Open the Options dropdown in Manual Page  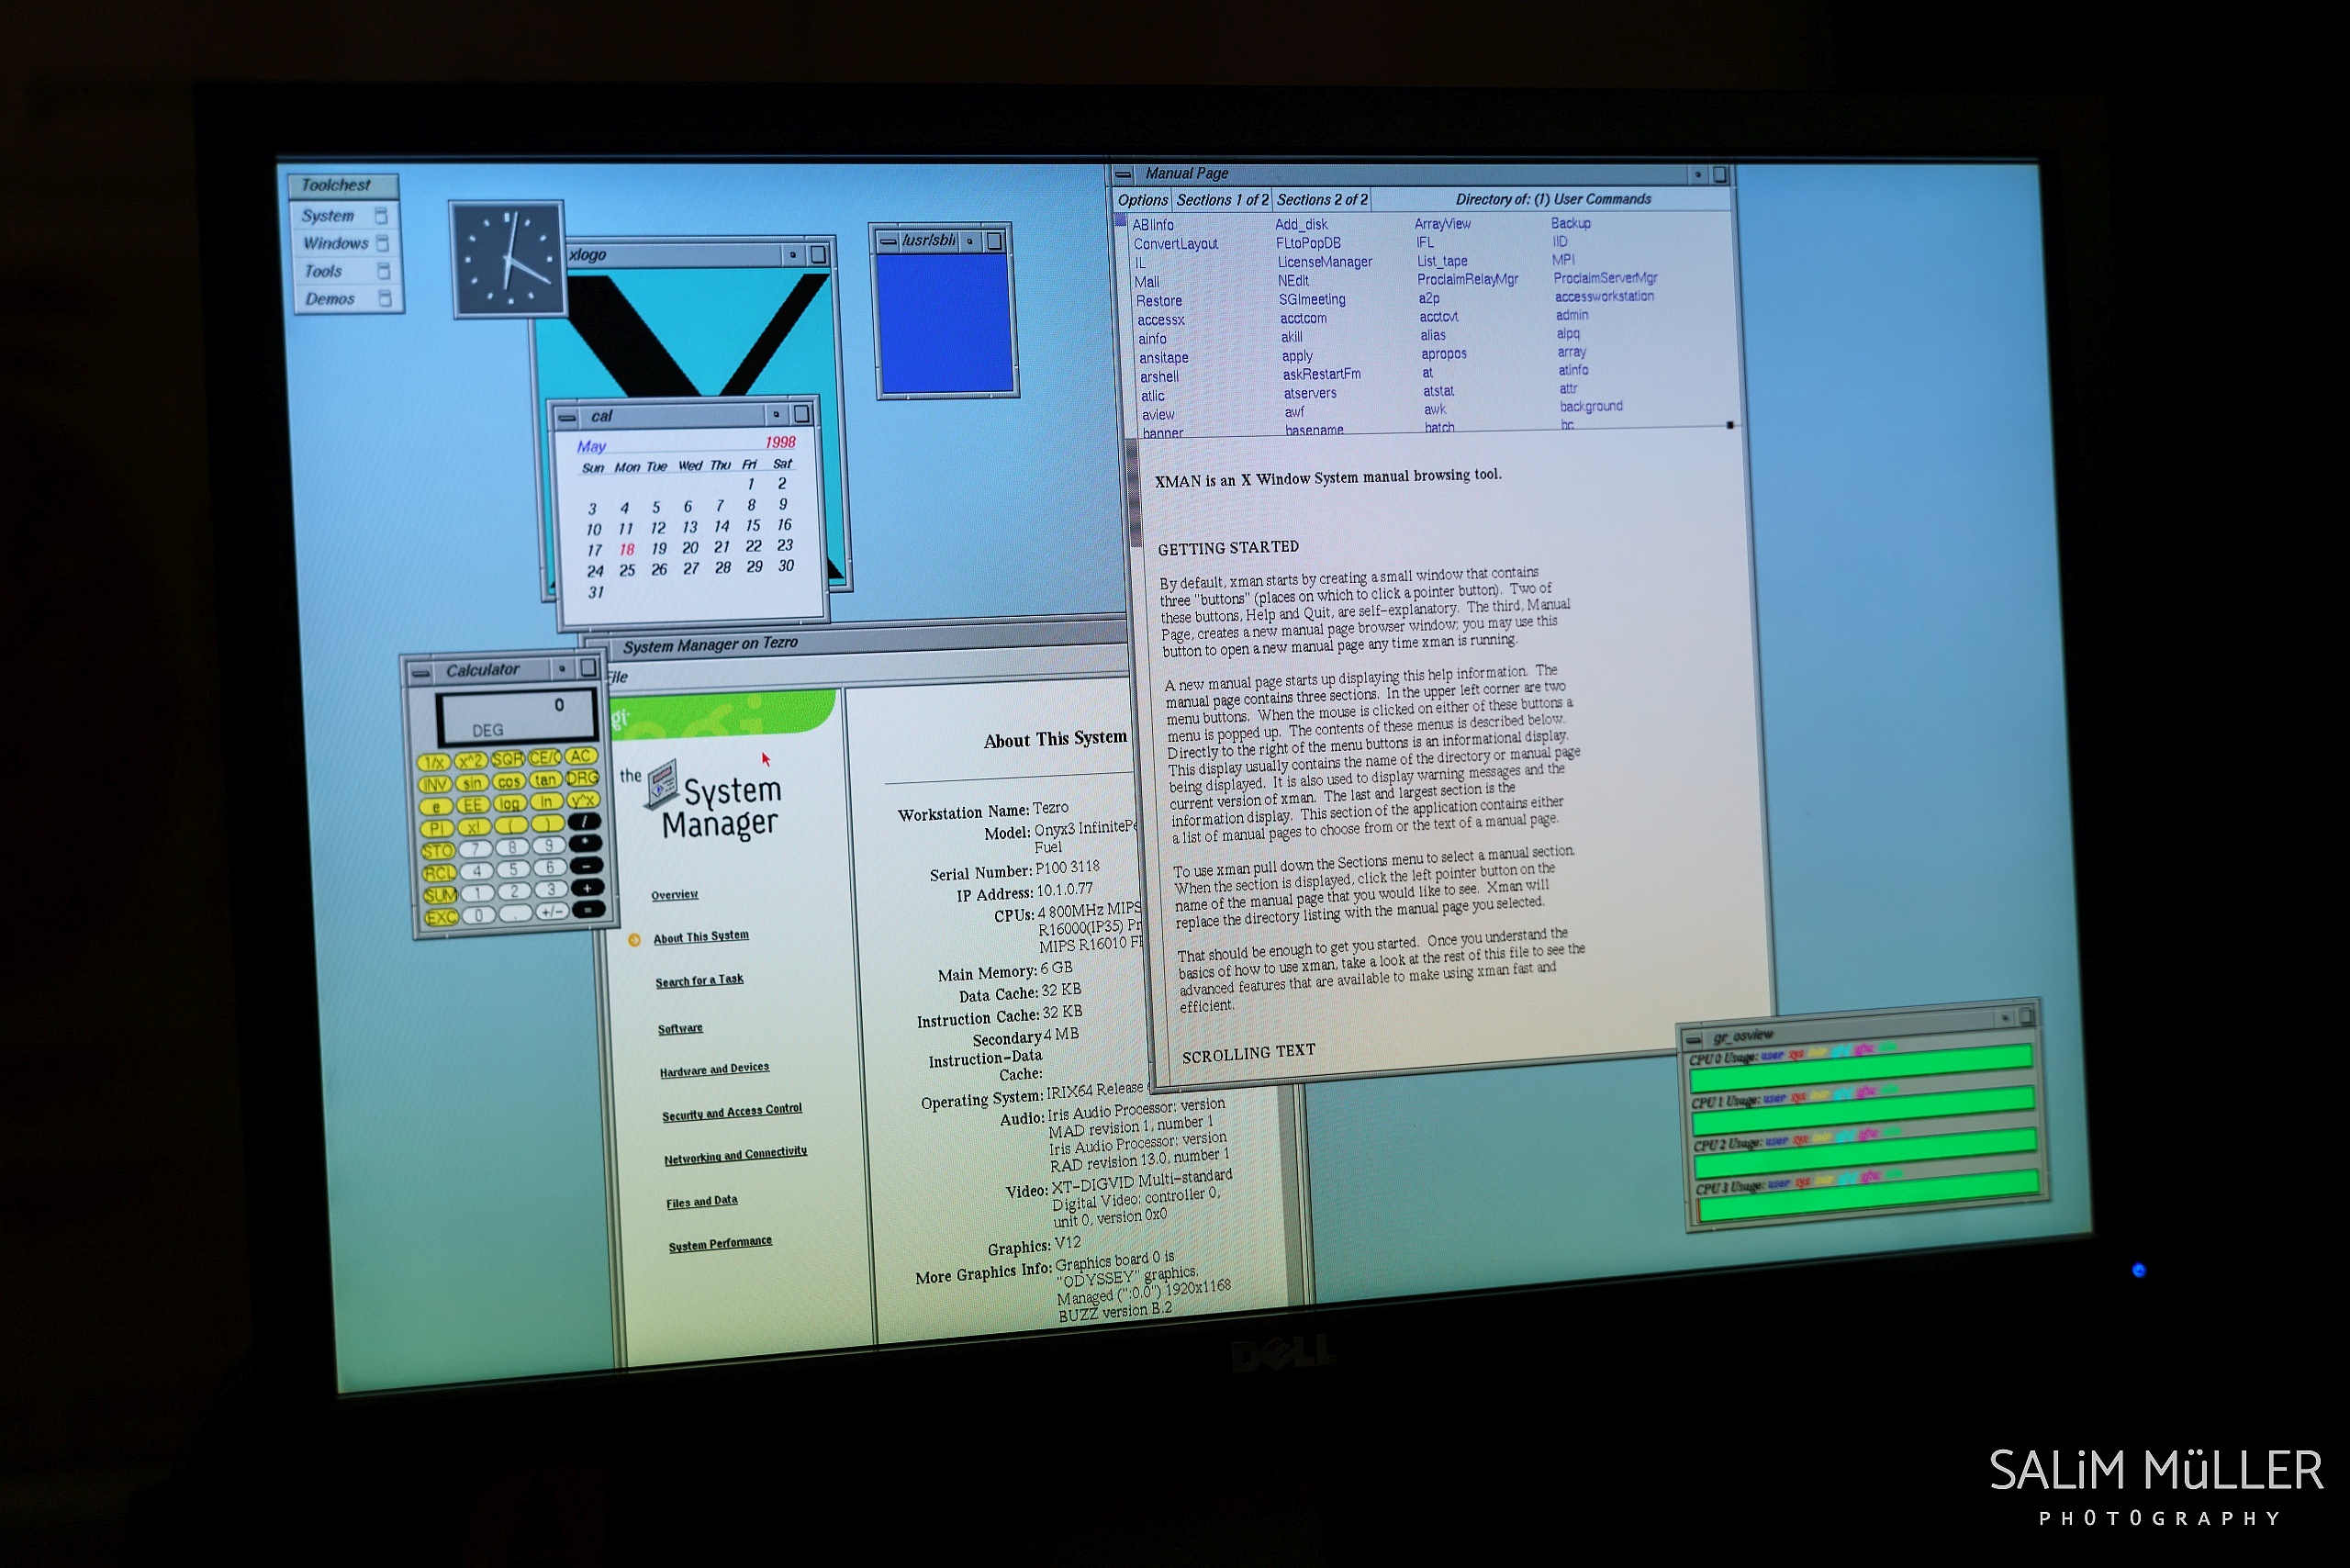click(x=1142, y=200)
